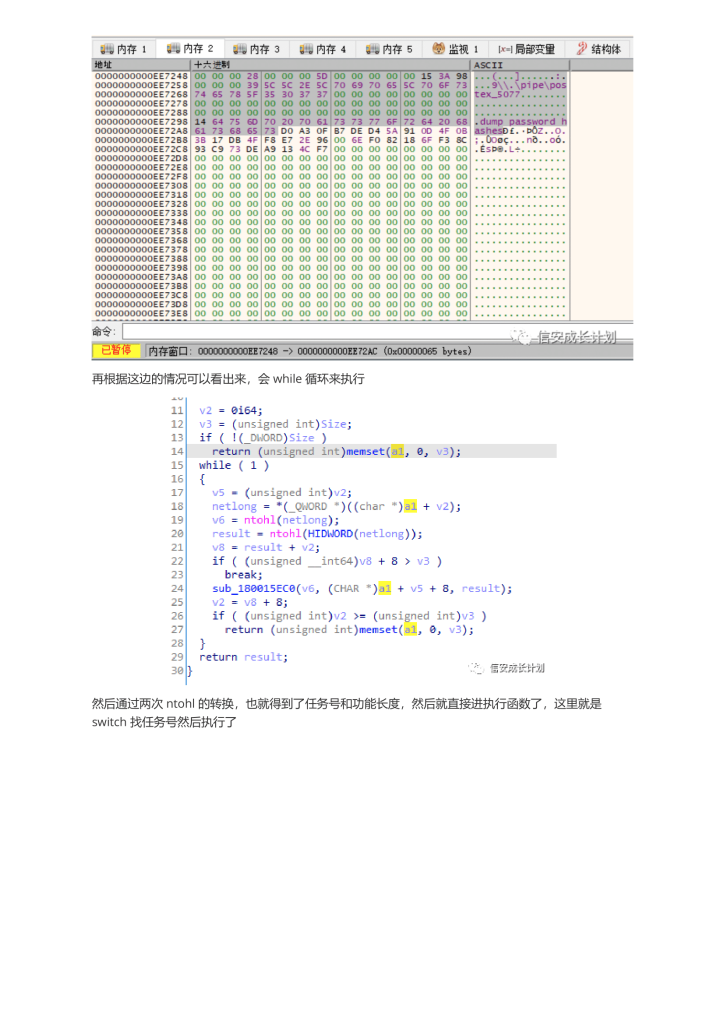The image size is (724, 1024).
Task: Select address row 0000000000EE7268
Action: pyautogui.click(x=141, y=95)
